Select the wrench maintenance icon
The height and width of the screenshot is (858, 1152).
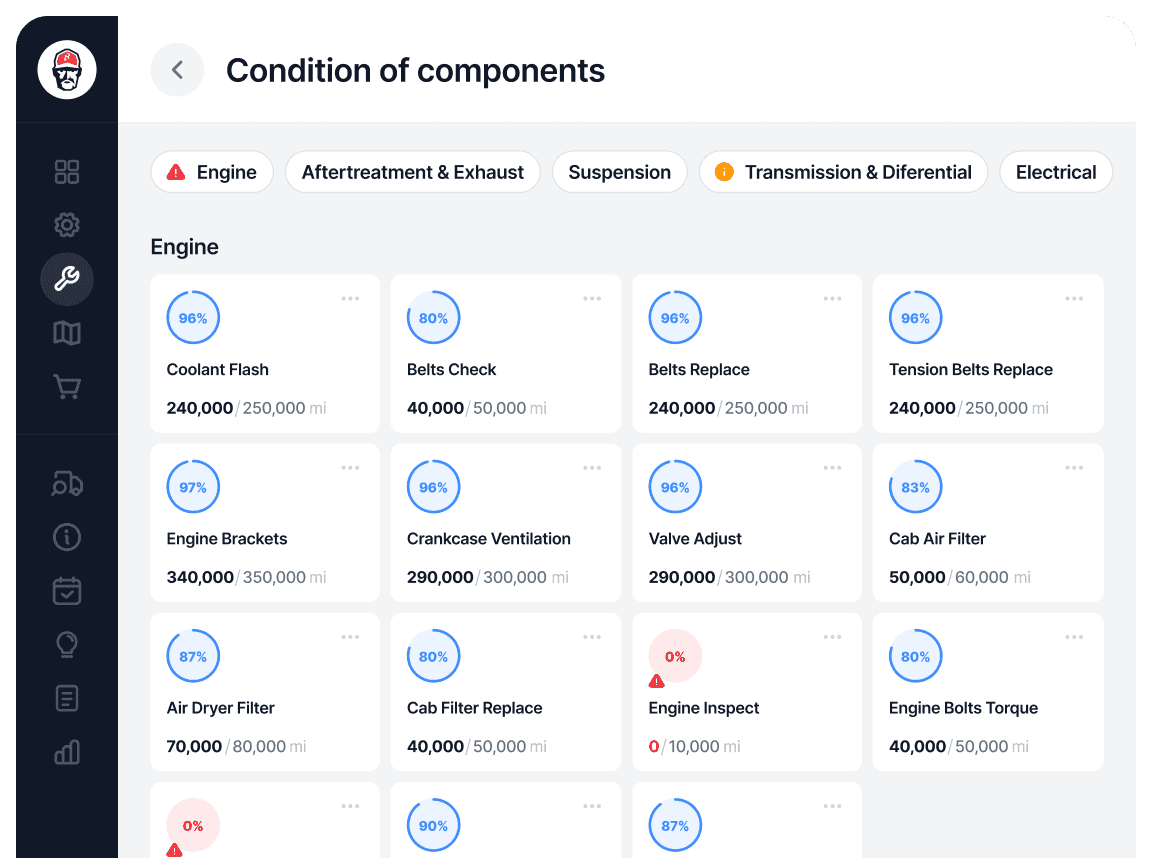66,279
